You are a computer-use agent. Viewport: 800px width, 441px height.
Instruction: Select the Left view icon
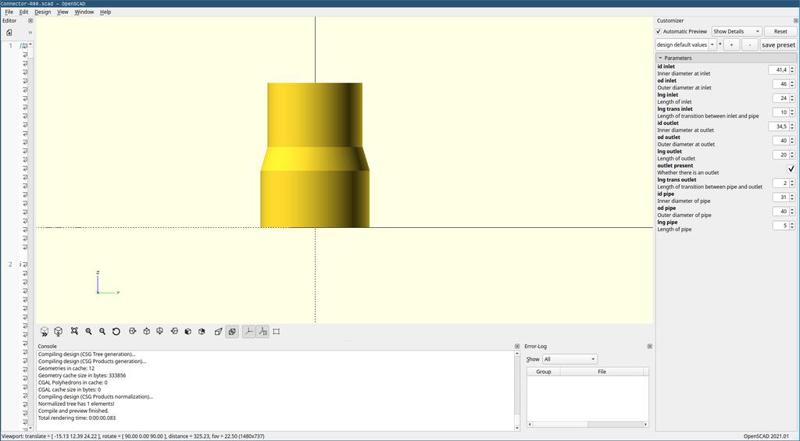(174, 332)
